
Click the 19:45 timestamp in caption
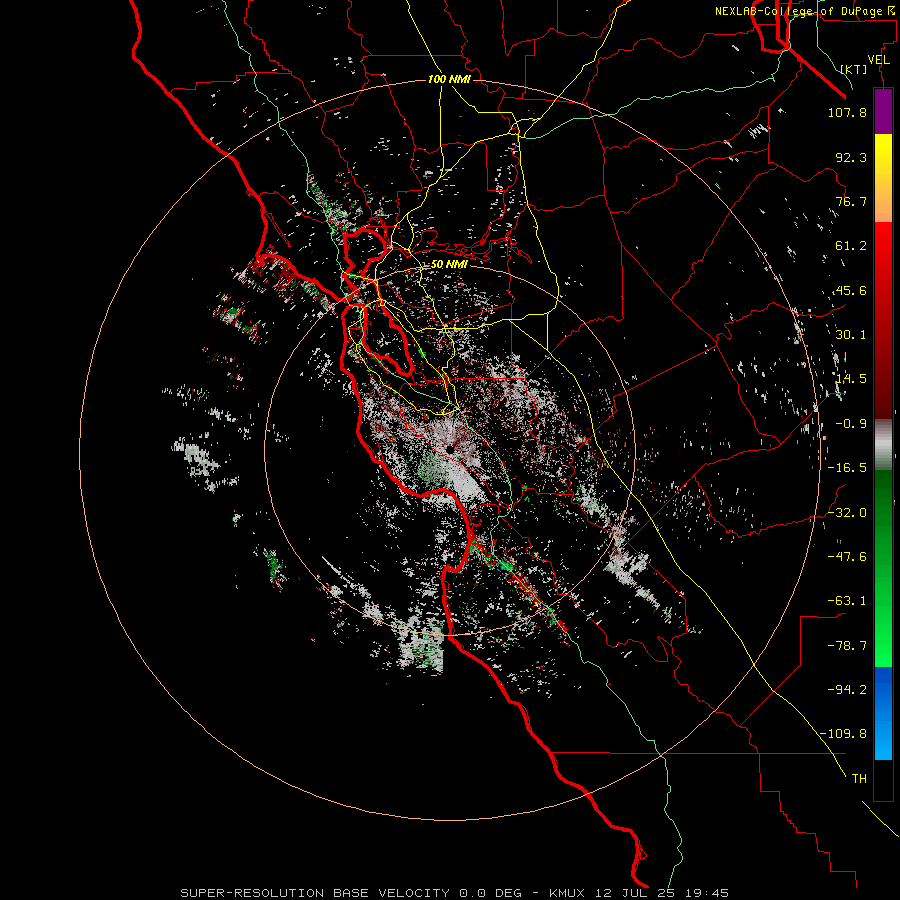(x=708, y=893)
